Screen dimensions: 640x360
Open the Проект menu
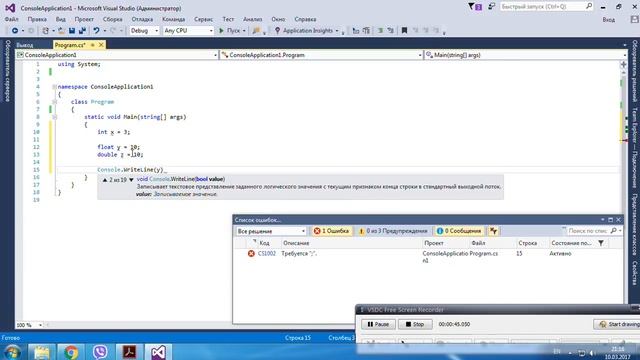84,19
